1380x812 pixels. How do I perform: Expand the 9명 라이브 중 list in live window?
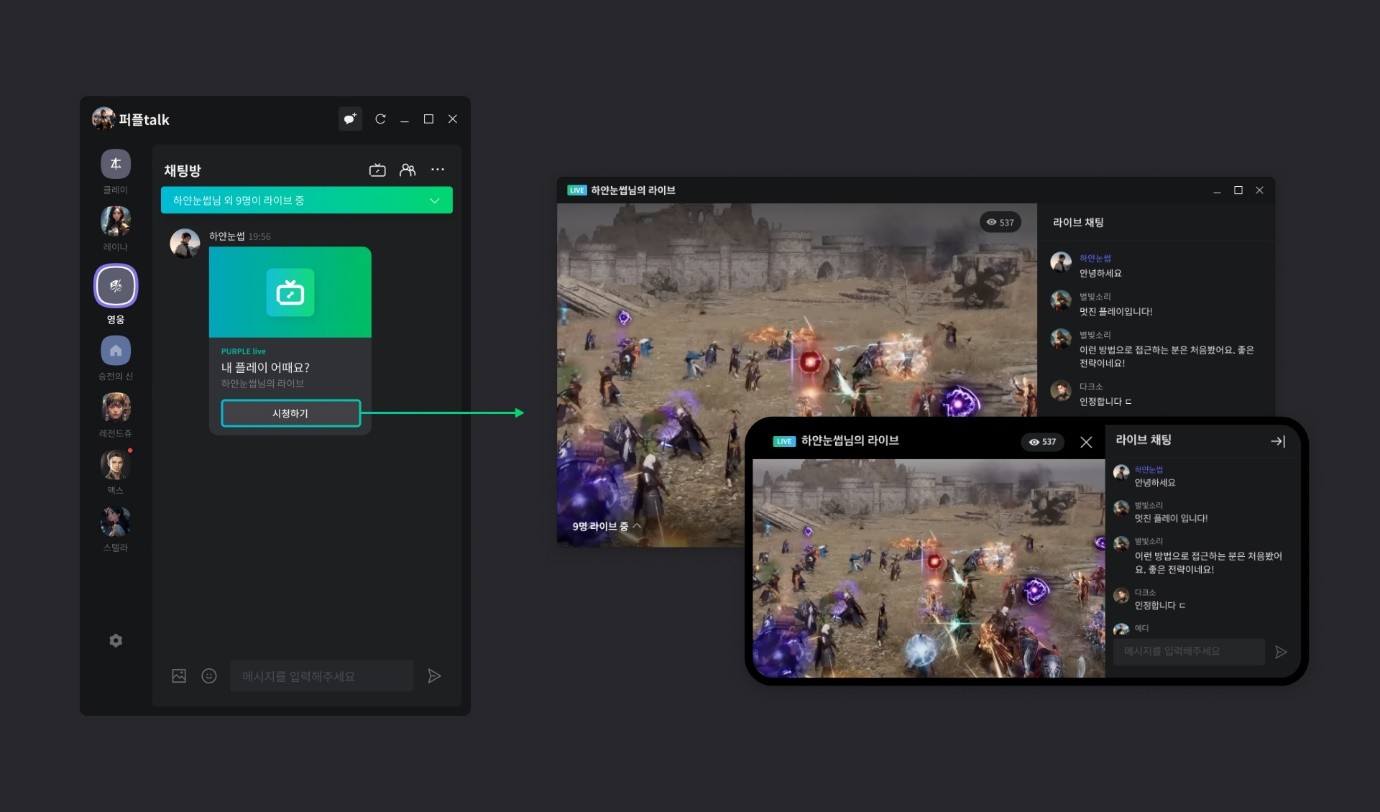pyautogui.click(x=607, y=526)
